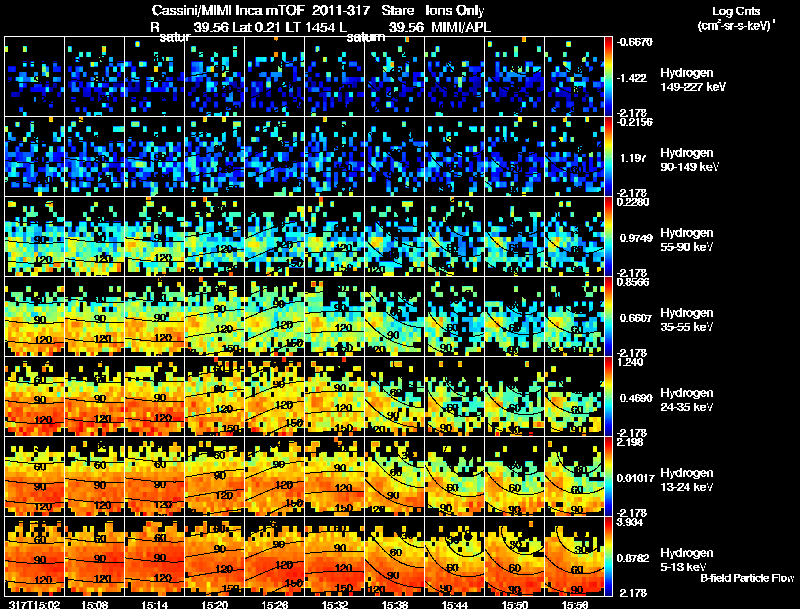The image size is (800, 609).
Task: Click the color bar for Hydrogen 55-90 keV
Action: coord(608,237)
